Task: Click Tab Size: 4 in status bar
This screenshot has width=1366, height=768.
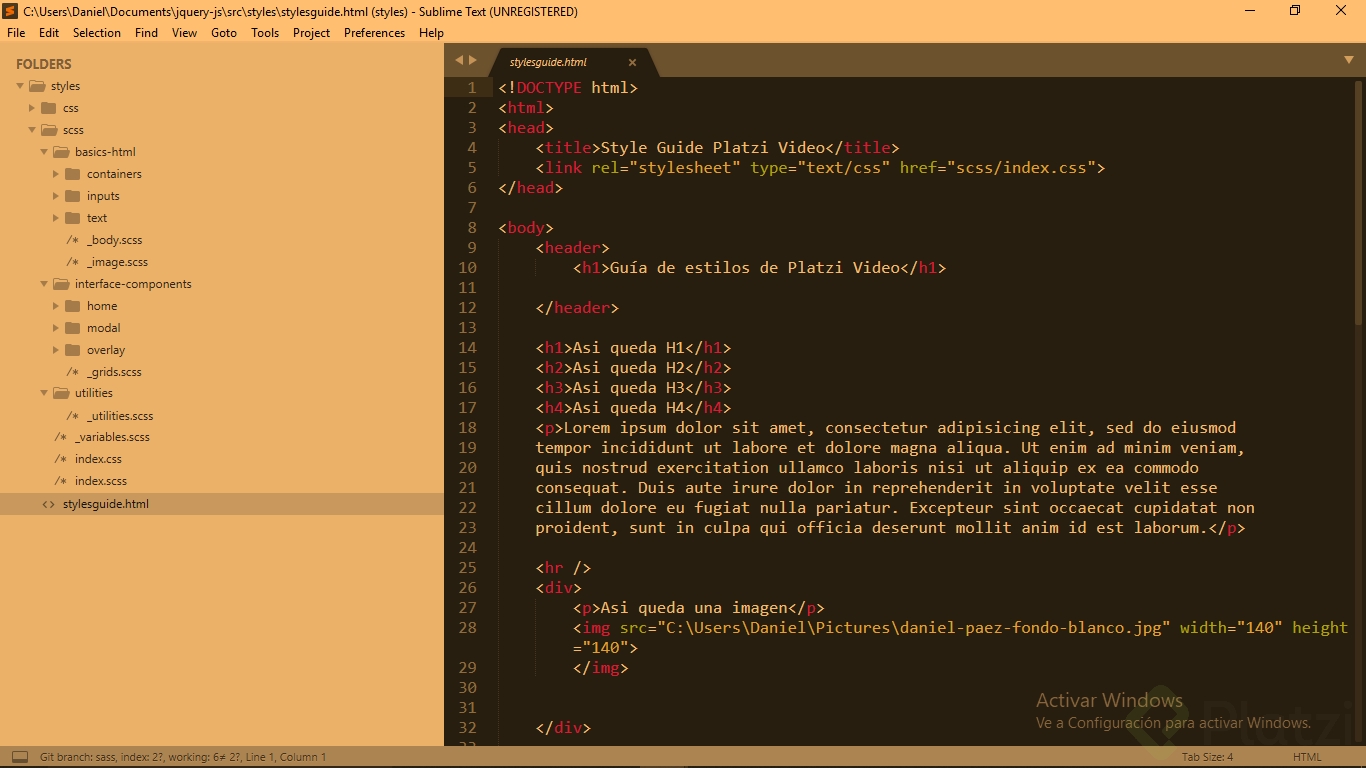Action: click(1206, 757)
